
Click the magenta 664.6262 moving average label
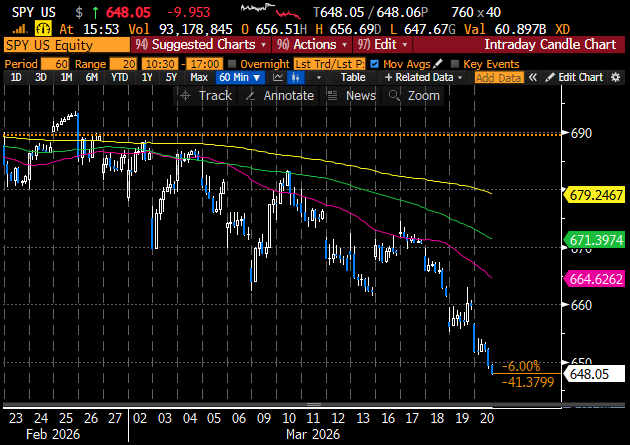[595, 279]
